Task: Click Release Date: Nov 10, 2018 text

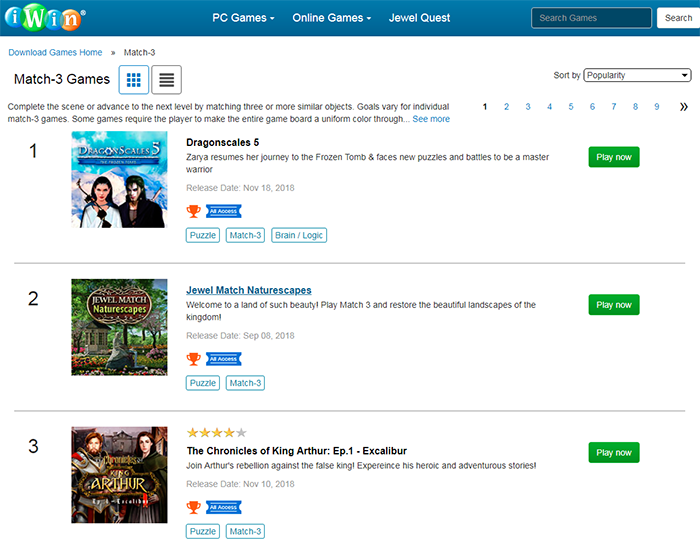Action: coord(240,484)
